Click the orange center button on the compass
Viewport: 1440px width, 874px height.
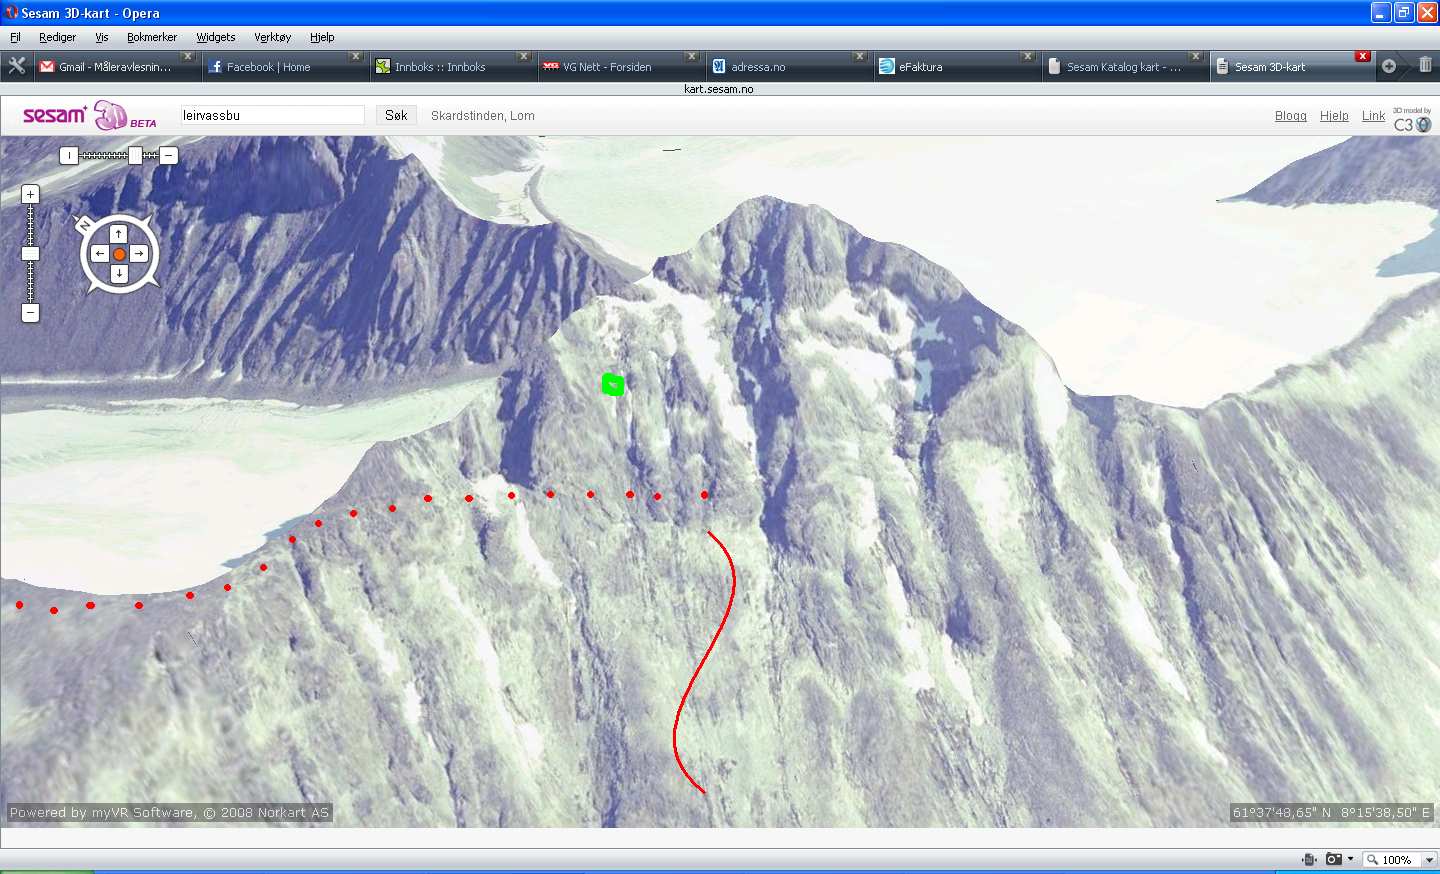click(119, 254)
